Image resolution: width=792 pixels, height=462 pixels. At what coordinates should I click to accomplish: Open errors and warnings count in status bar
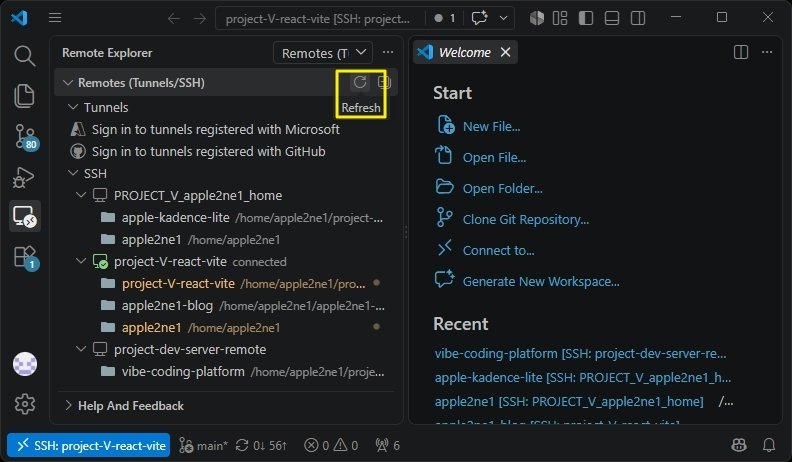[331, 445]
